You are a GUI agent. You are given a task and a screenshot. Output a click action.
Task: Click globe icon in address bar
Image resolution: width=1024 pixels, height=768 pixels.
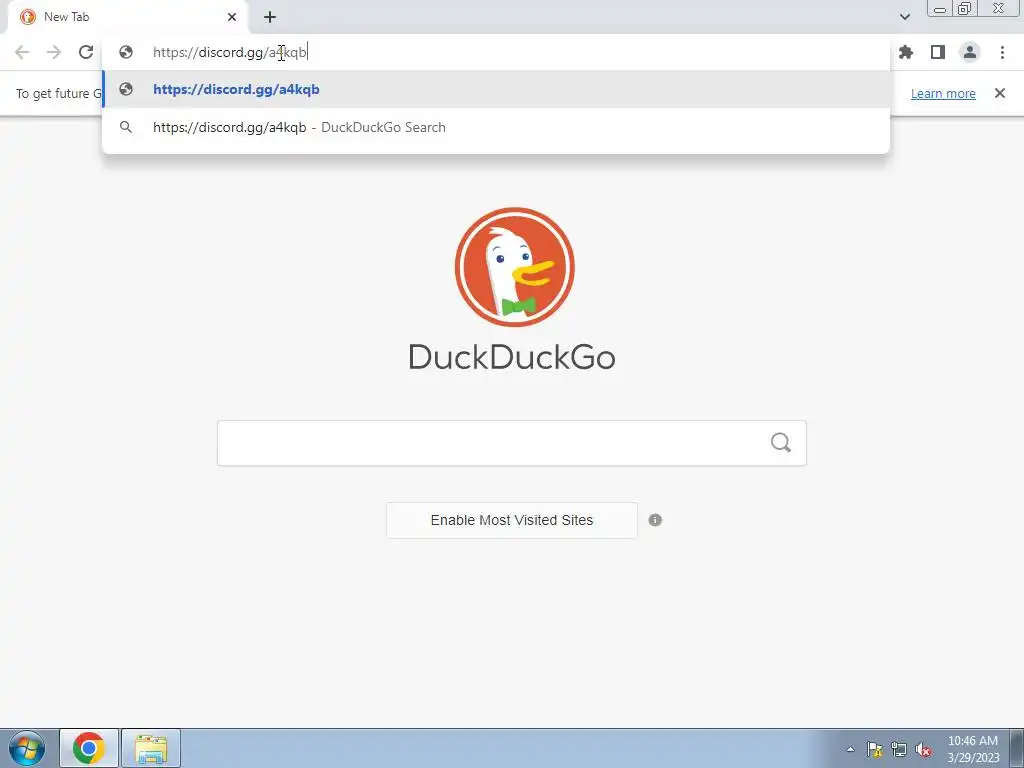coord(126,52)
